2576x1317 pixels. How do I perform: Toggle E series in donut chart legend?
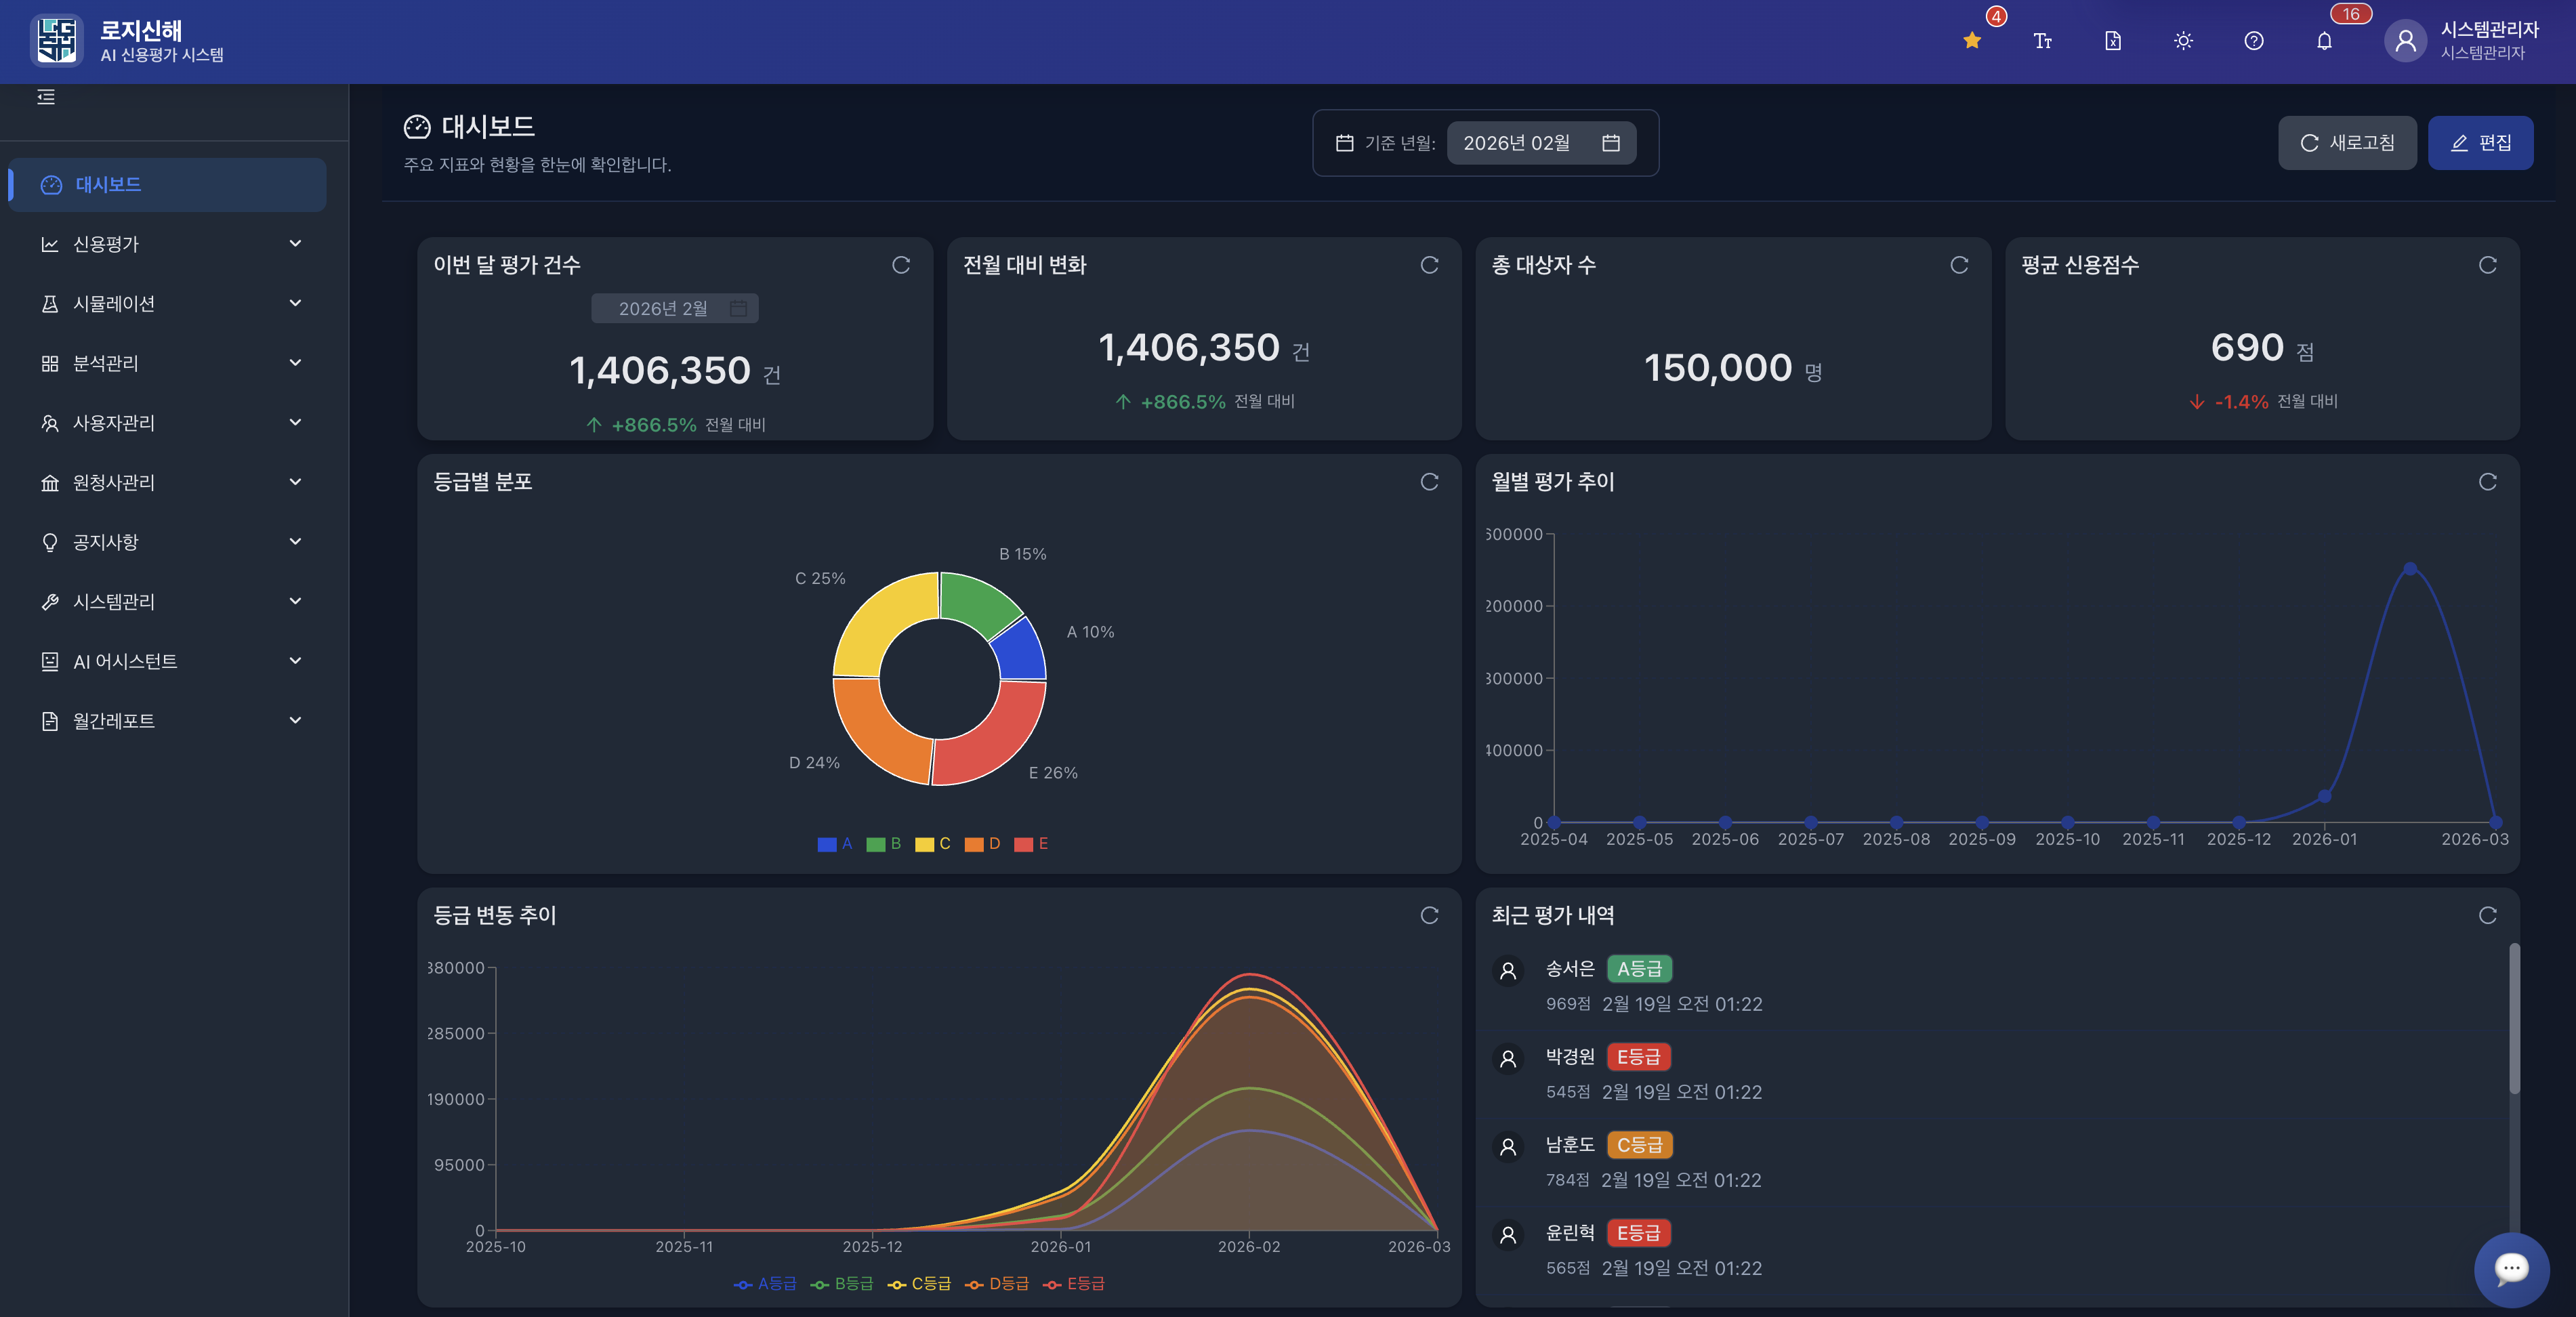pyautogui.click(x=1031, y=844)
